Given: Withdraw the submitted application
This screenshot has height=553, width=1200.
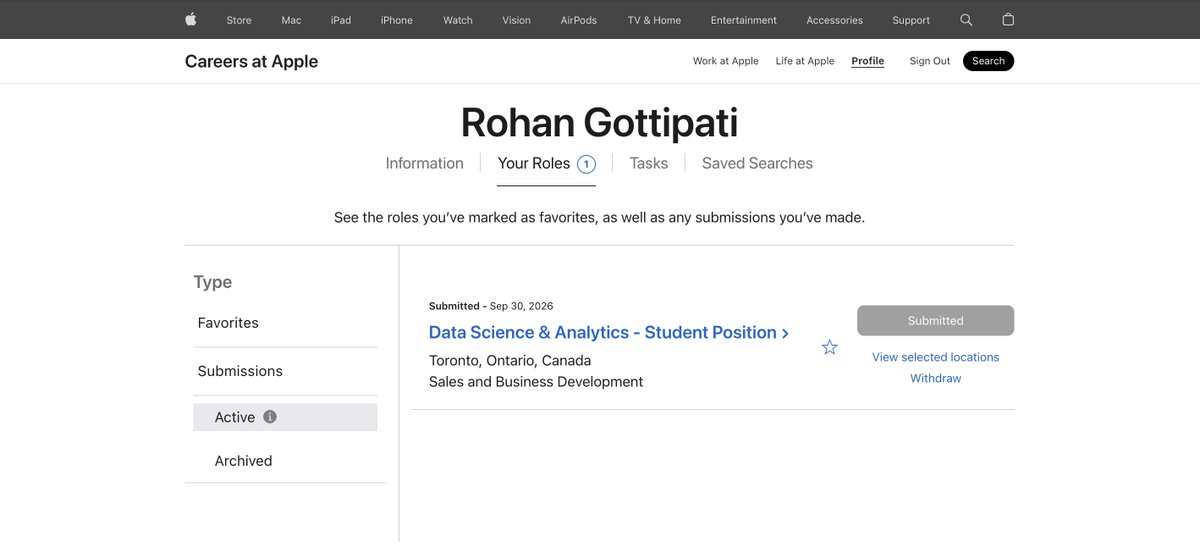Looking at the screenshot, I should pos(935,378).
